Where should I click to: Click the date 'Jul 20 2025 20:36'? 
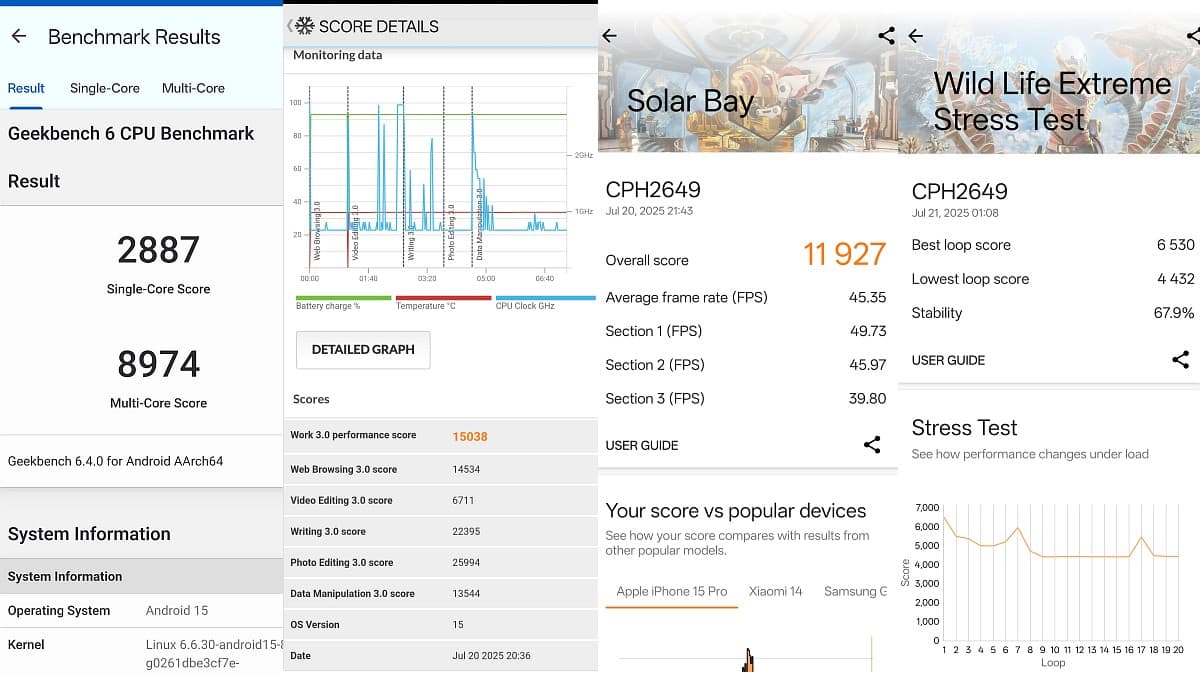[x=492, y=656]
